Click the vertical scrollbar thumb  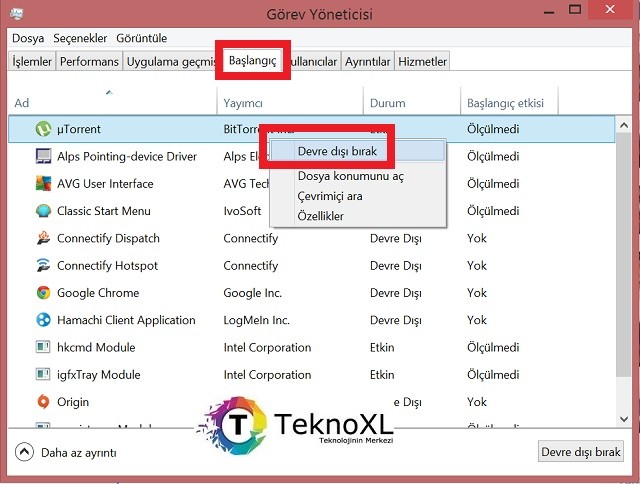pos(624,255)
